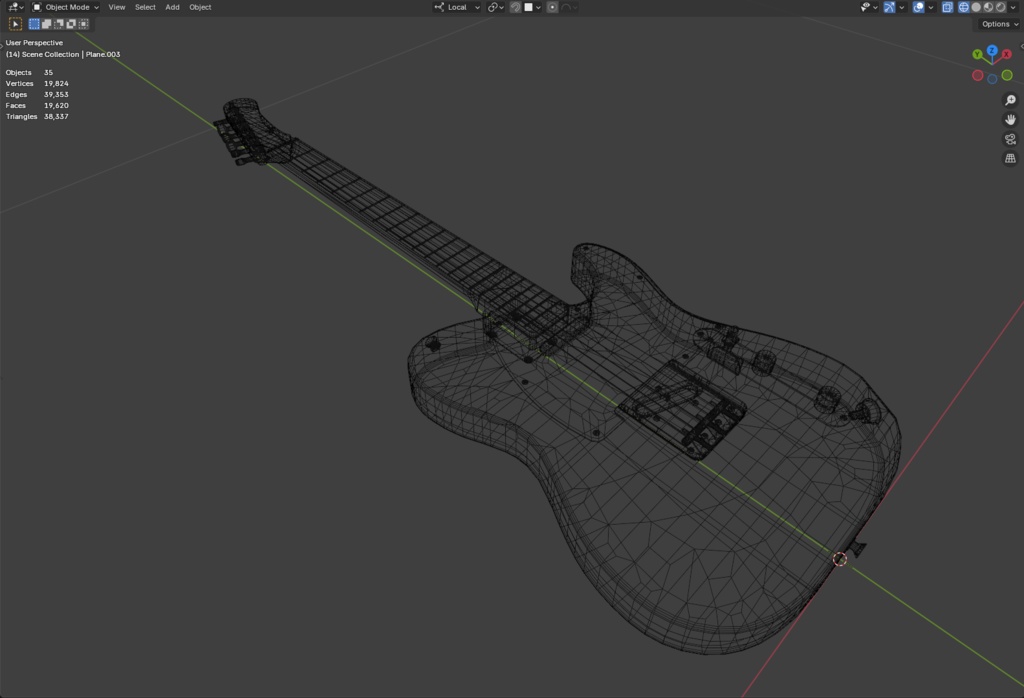Click the Z axis on navigation gizmo

click(992, 50)
